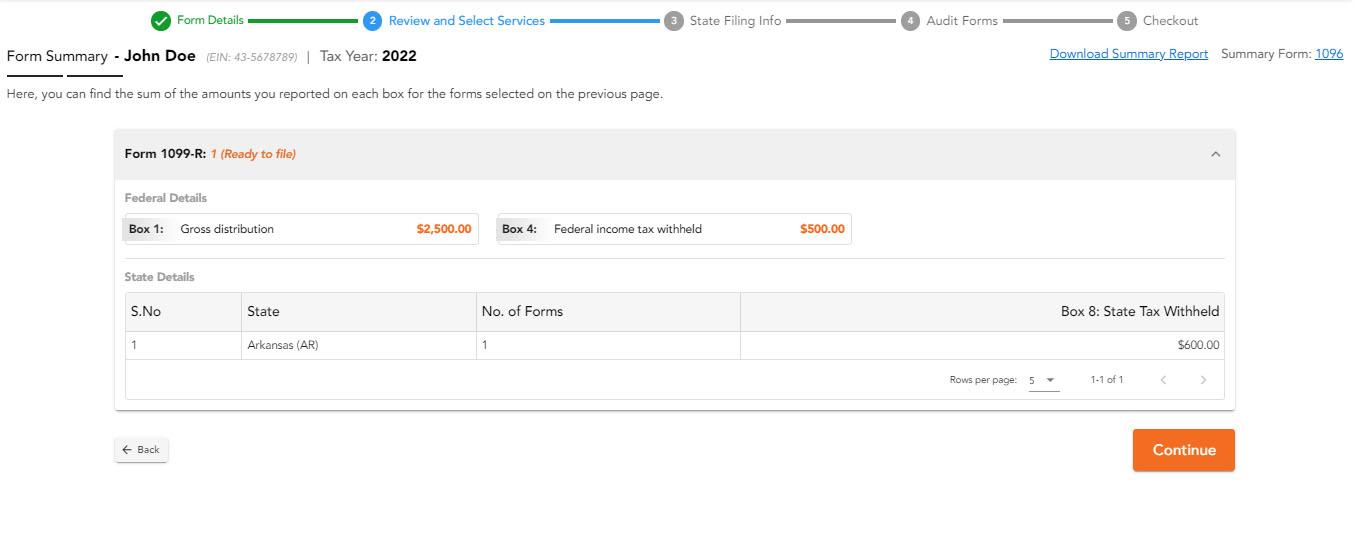
Task: Open the Review and Select Services step
Action: pos(467,20)
